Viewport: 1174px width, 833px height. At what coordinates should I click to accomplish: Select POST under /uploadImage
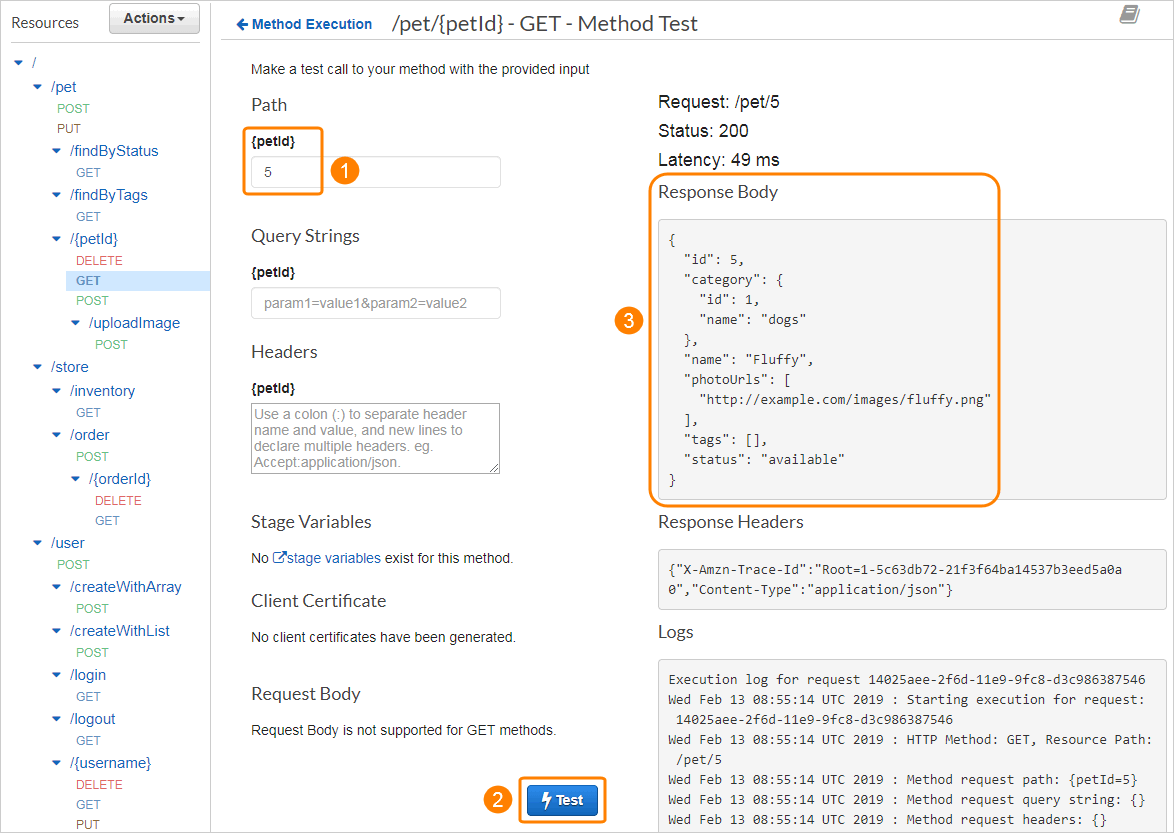tap(111, 344)
